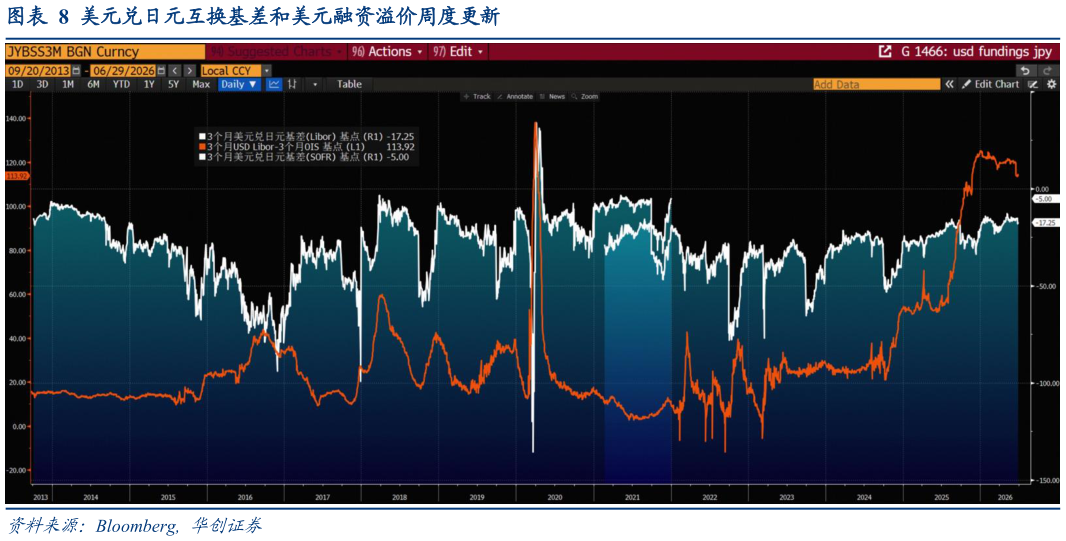Select the line chart type icon
1066x541 pixels.
[x=274, y=84]
